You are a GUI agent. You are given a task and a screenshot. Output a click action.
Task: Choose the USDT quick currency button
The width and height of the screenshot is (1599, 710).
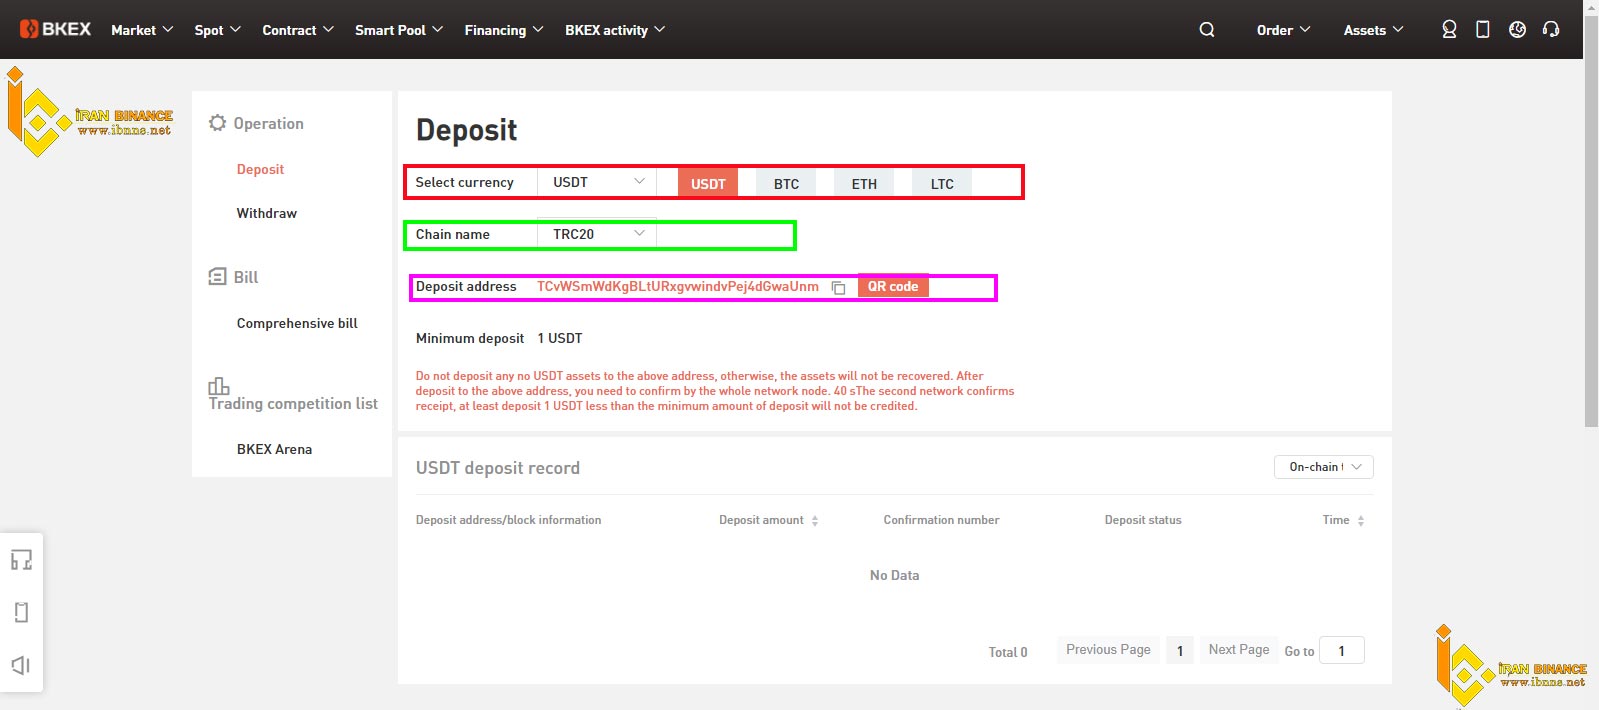coord(708,183)
